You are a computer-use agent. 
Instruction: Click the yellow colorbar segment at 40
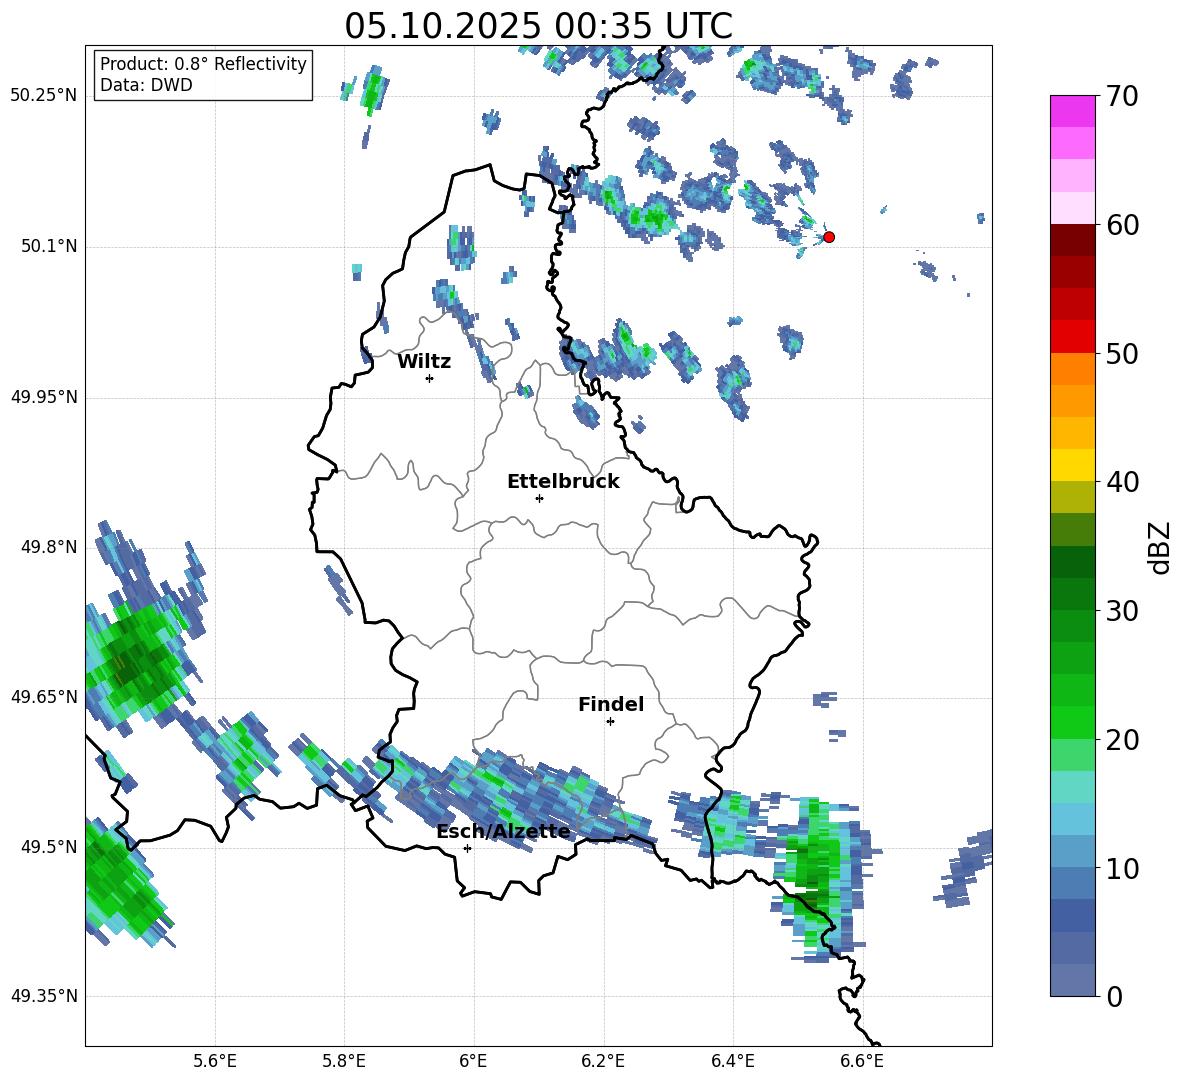tap(1073, 465)
